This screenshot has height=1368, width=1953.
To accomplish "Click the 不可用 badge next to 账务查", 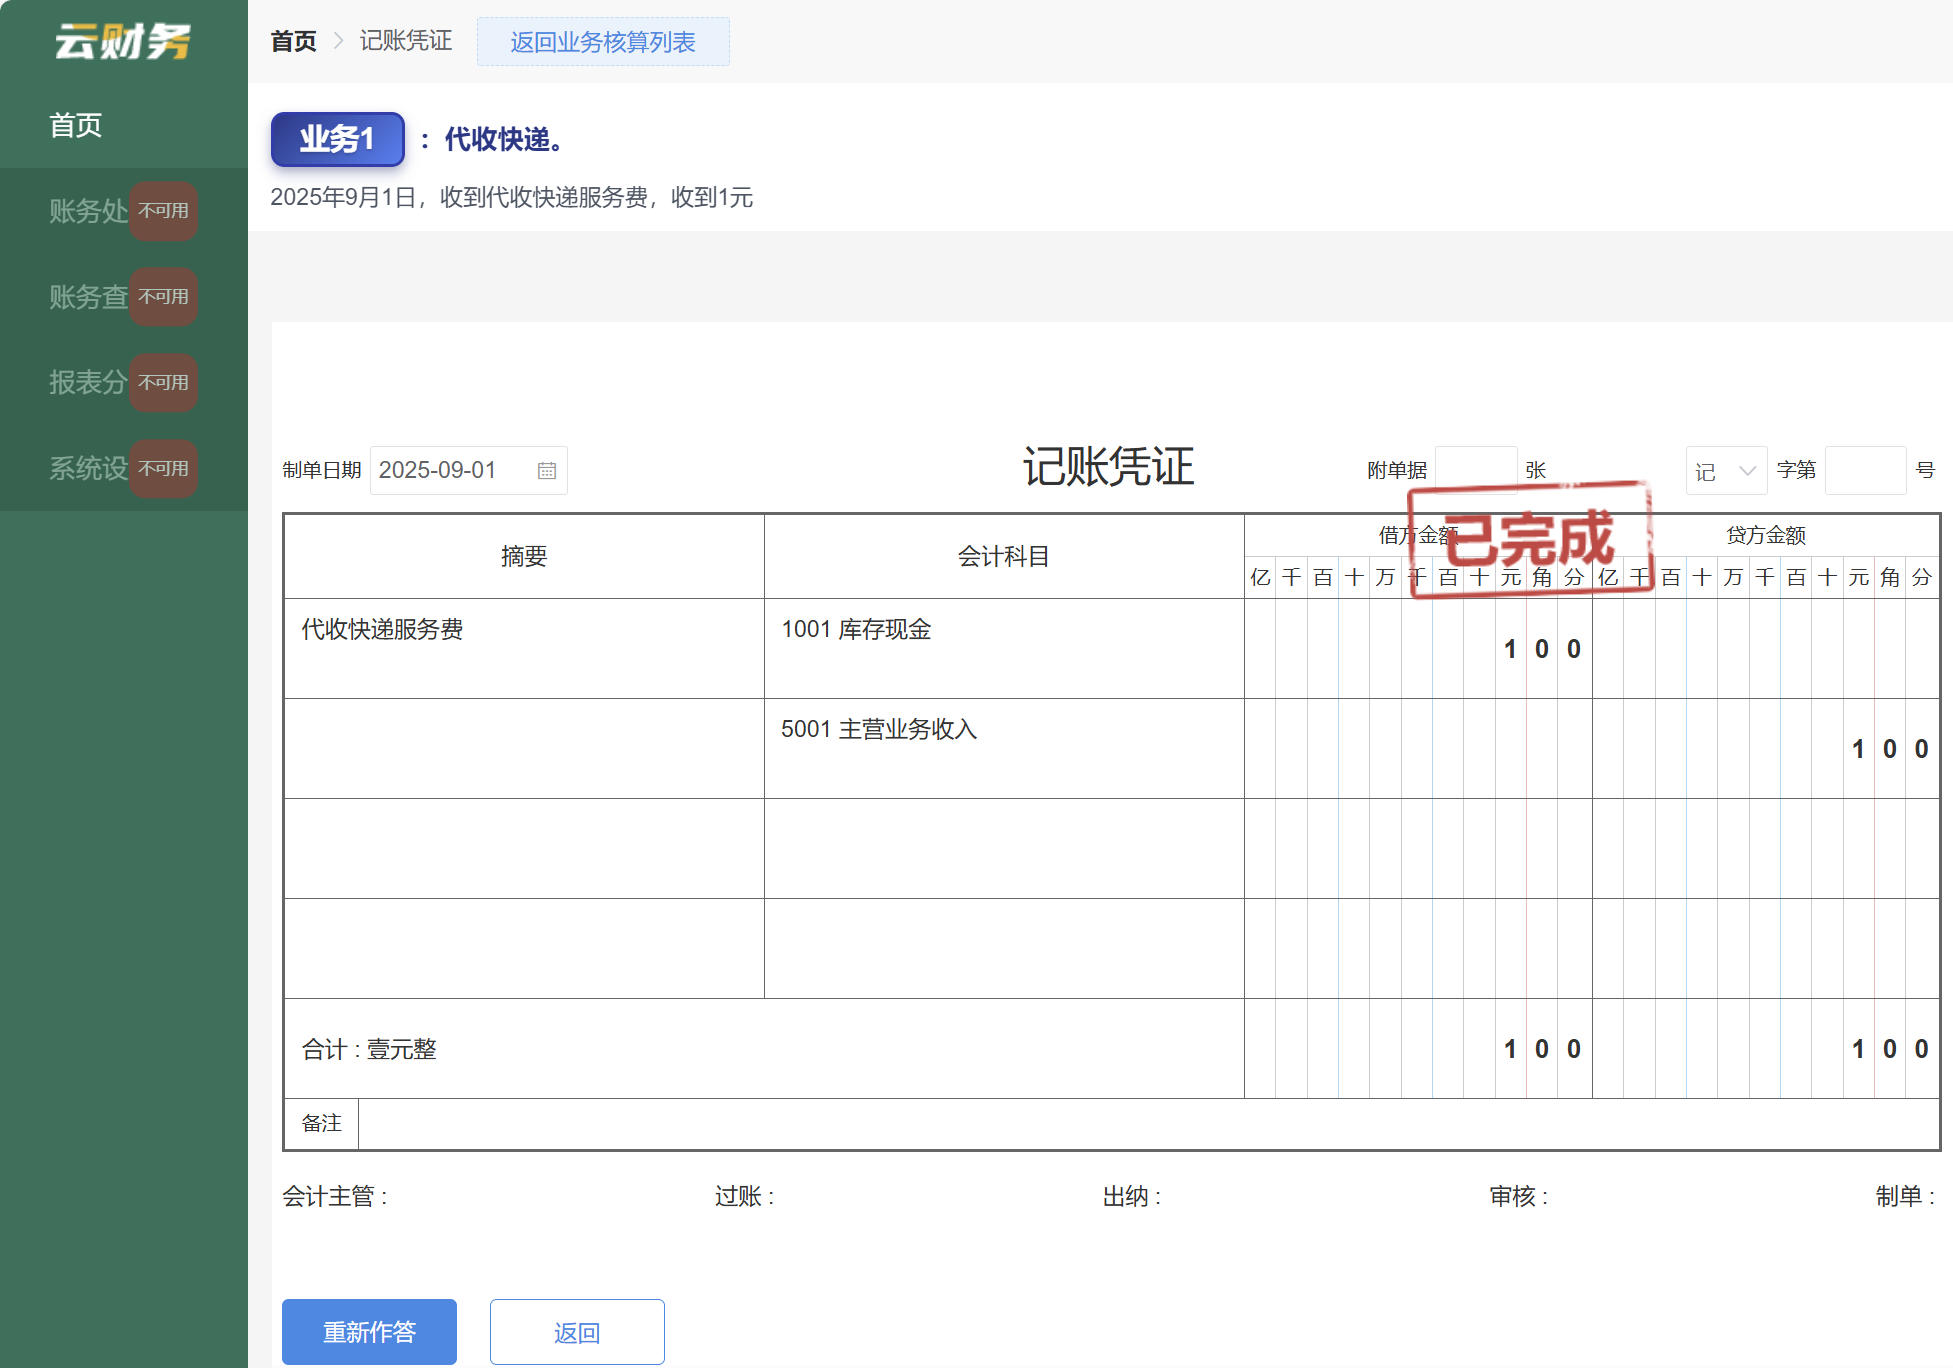I will [x=163, y=297].
